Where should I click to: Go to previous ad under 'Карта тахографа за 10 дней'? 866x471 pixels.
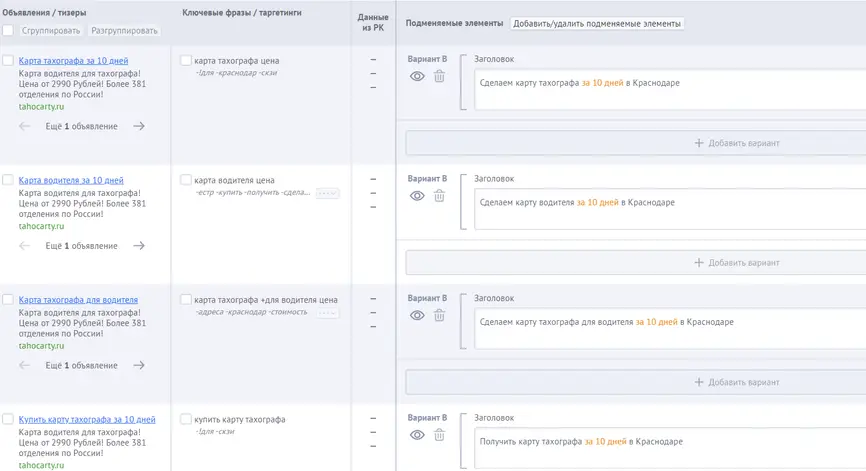click(x=24, y=126)
